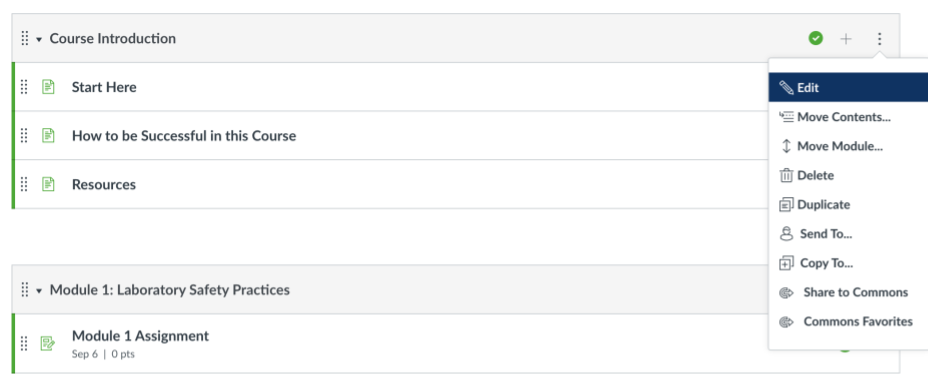
Task: Open How to be Successful in this Course
Action: (x=184, y=136)
